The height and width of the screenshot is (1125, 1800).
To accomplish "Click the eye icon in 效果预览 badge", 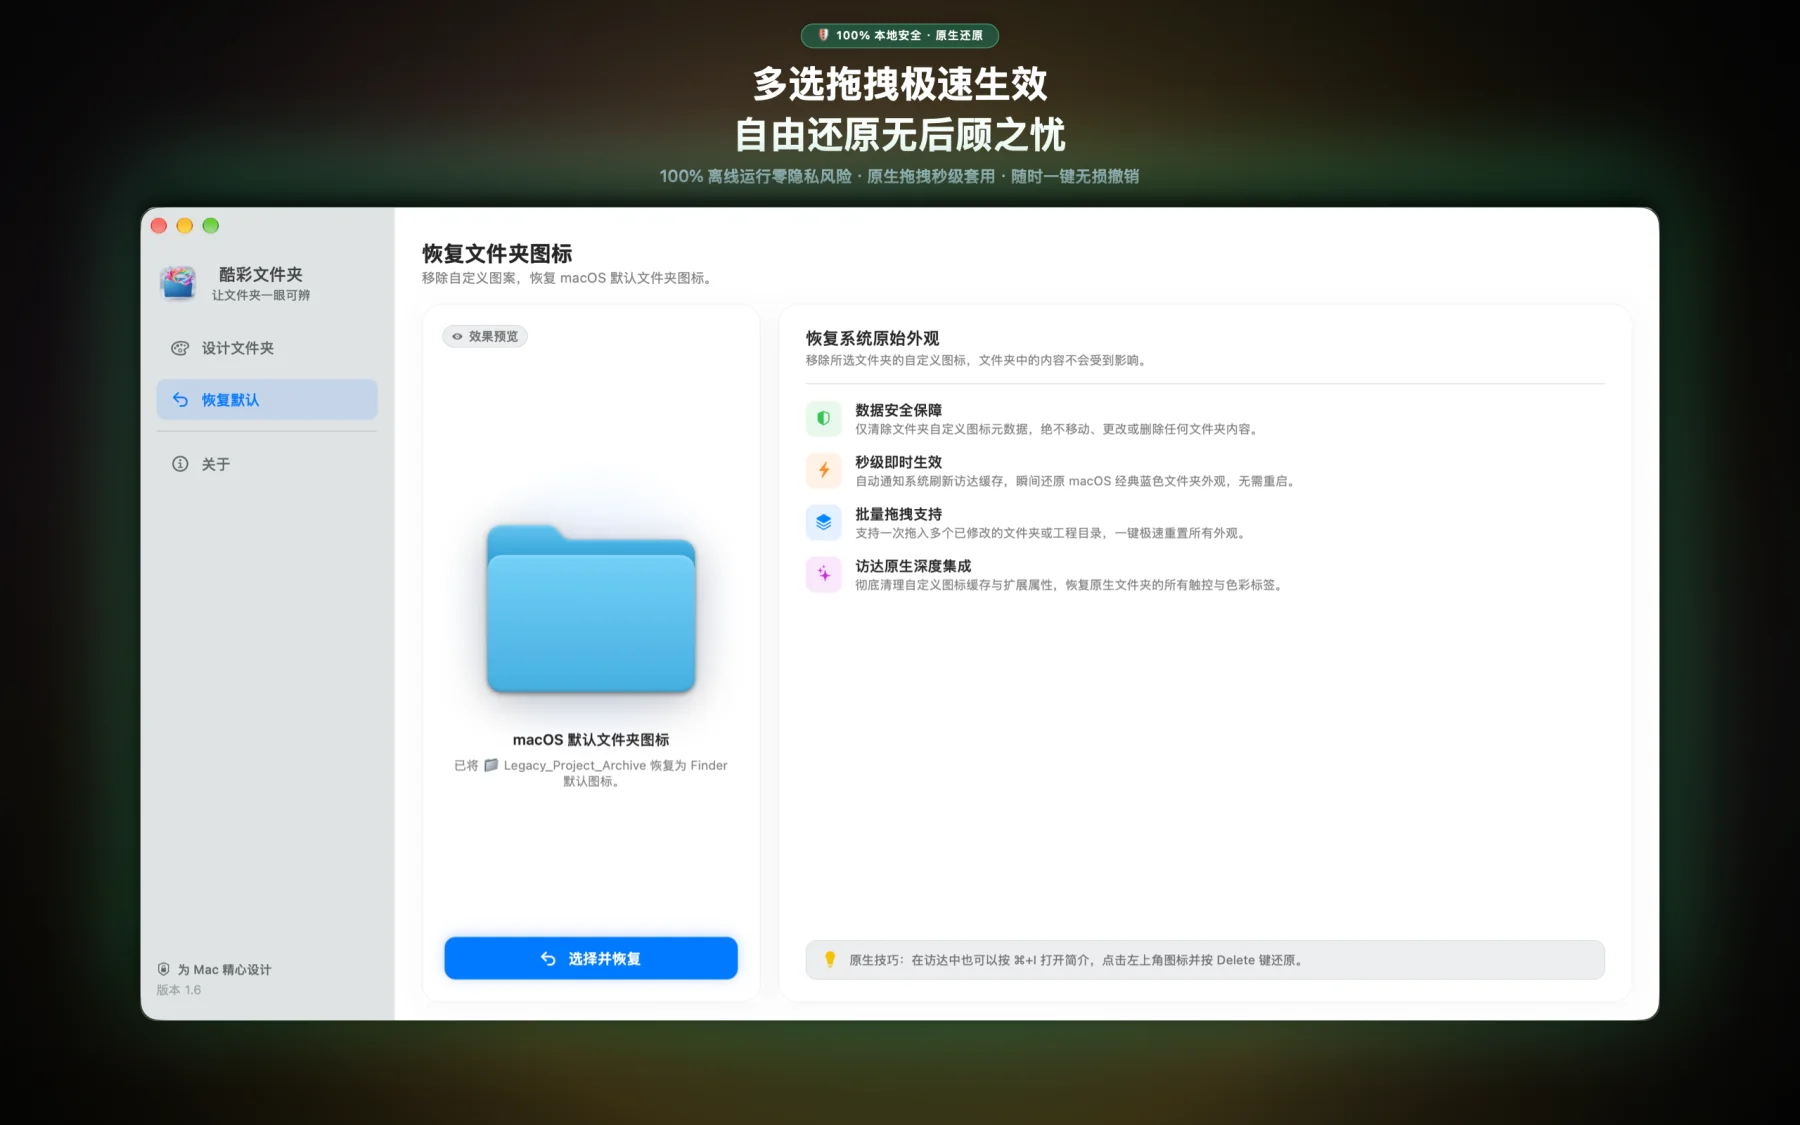I will pos(457,337).
